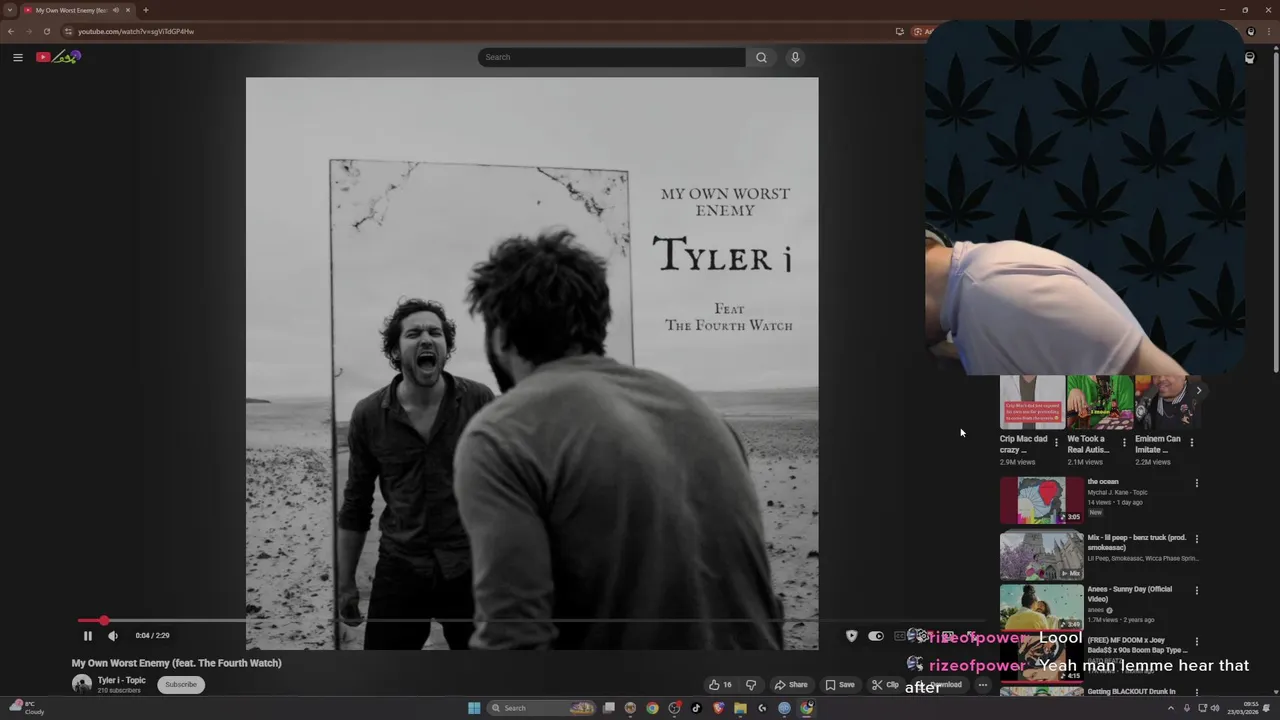Open a new browser tab with plus

click(146, 10)
